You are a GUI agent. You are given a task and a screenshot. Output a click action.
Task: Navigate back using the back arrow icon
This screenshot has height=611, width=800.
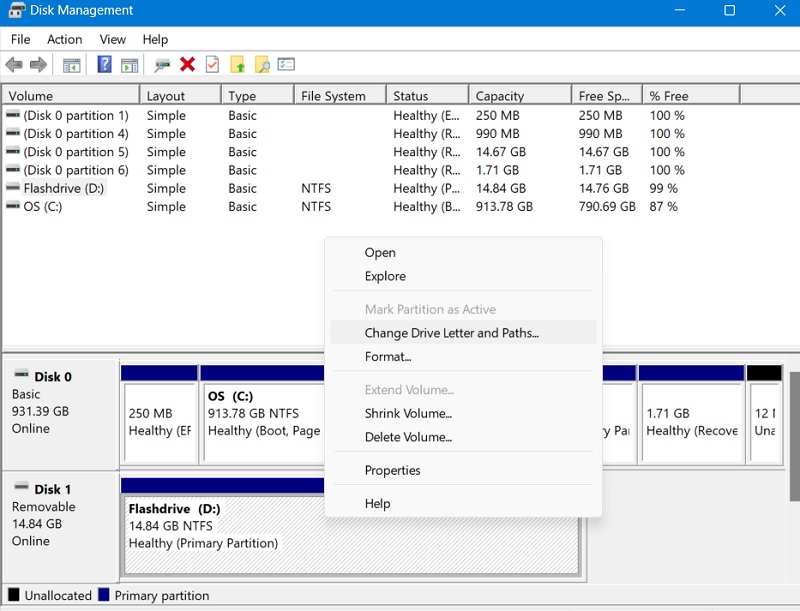click(14, 64)
